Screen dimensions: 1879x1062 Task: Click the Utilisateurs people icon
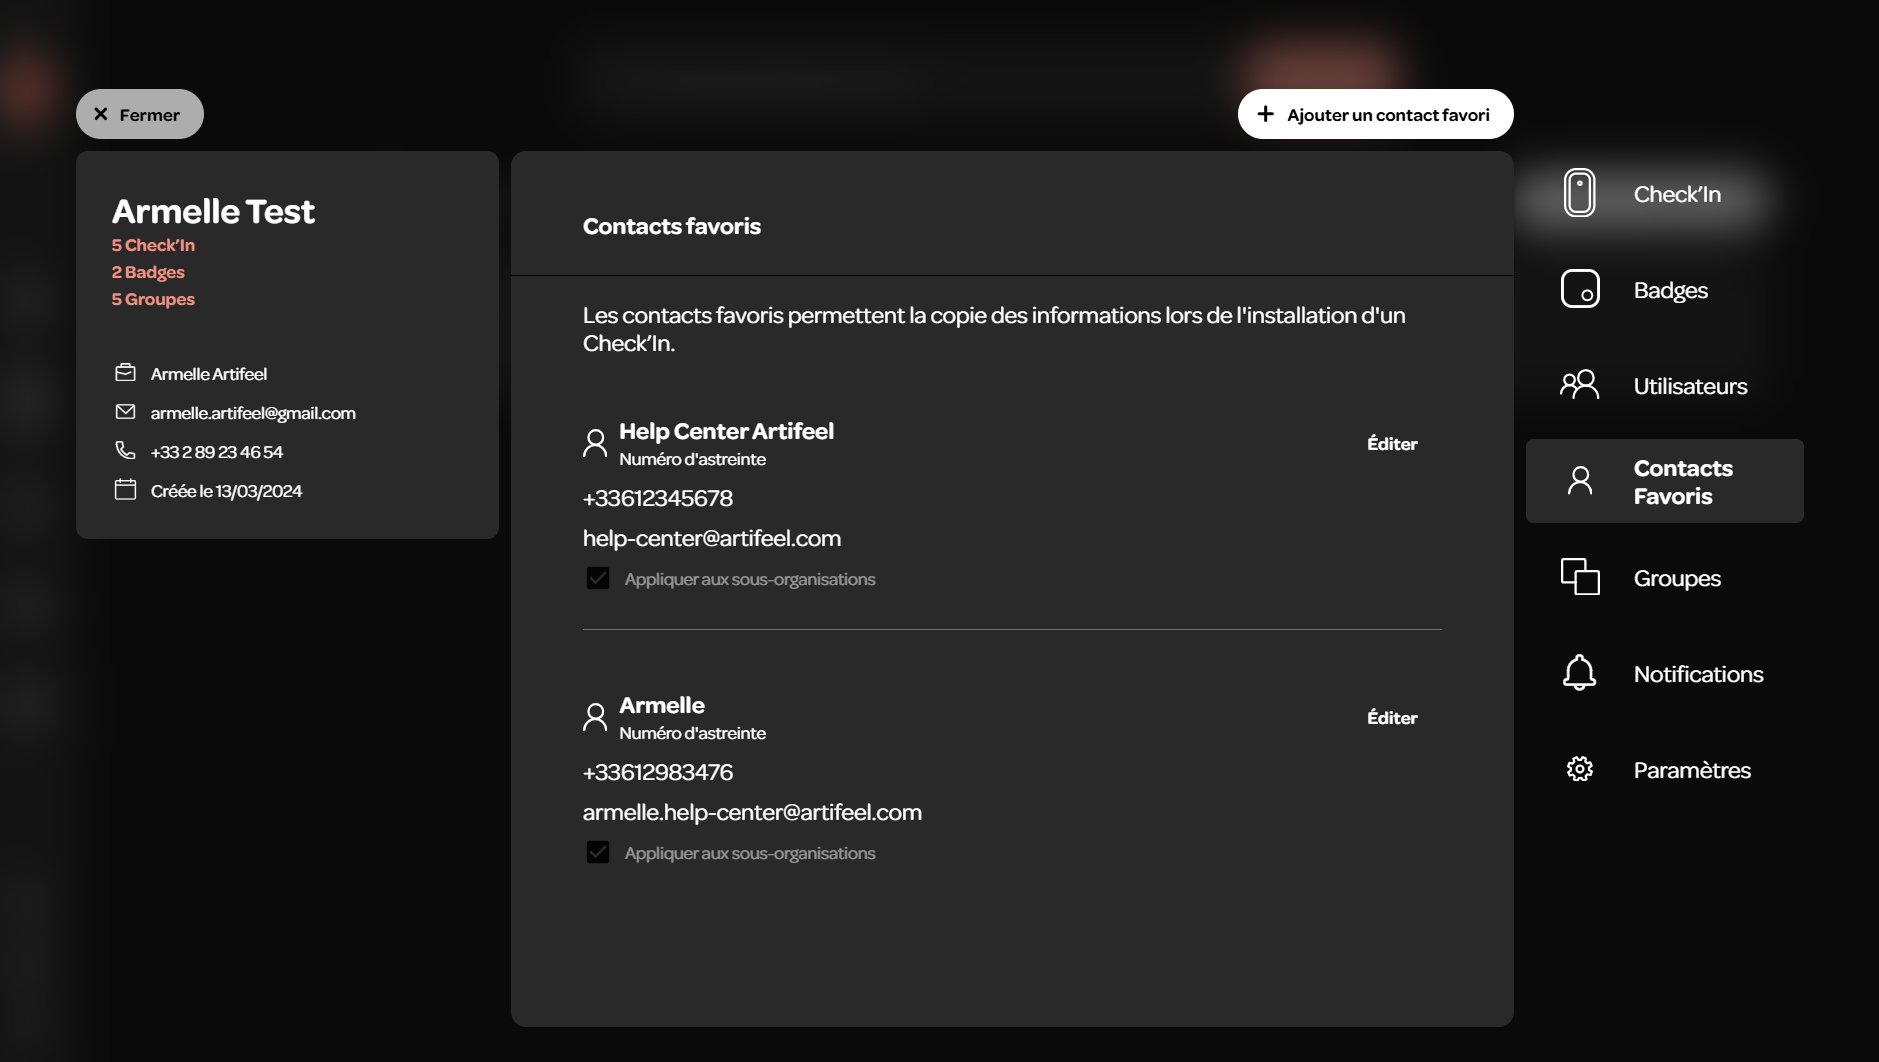(1580, 385)
